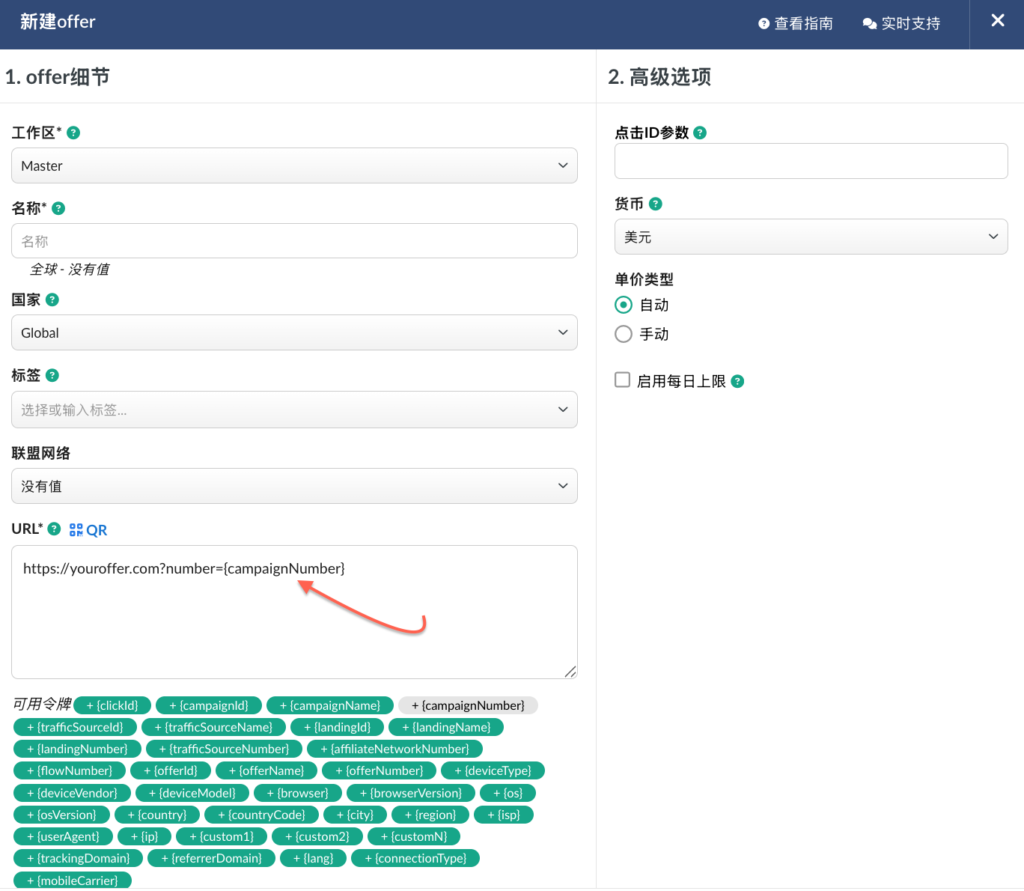Enable the 启用每日上限 checkbox

pos(622,380)
